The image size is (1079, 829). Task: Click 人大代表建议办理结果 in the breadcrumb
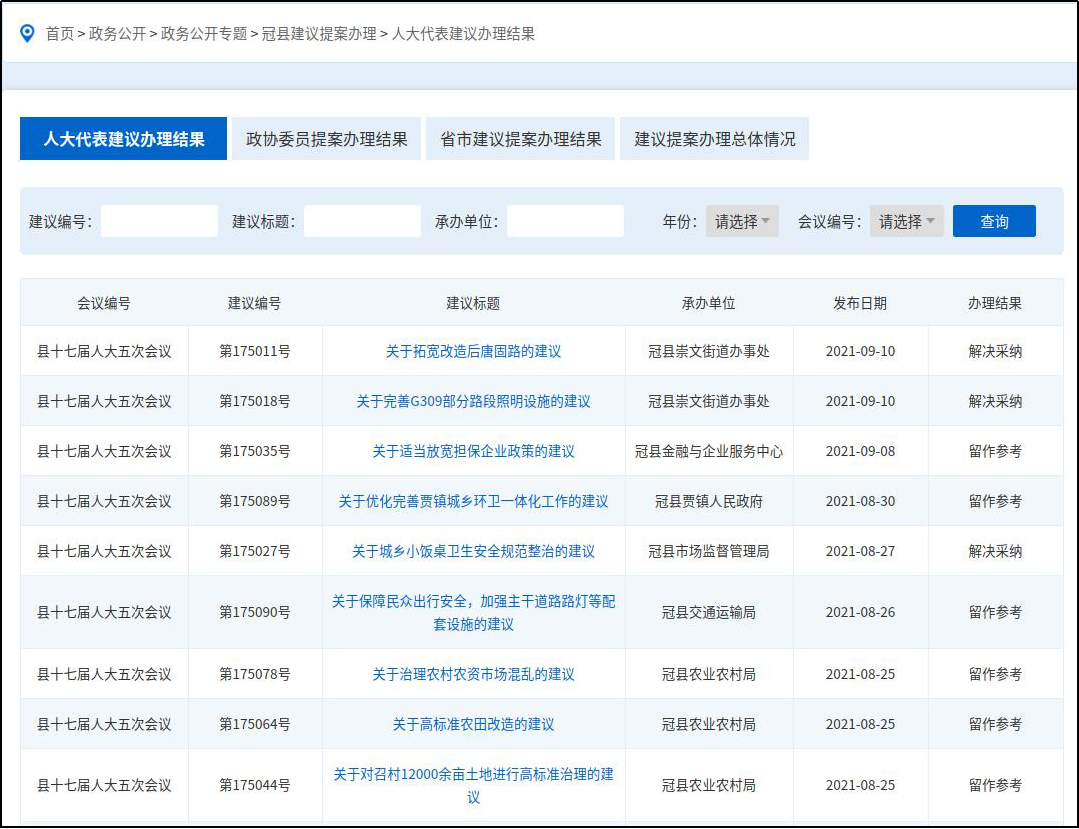463,34
